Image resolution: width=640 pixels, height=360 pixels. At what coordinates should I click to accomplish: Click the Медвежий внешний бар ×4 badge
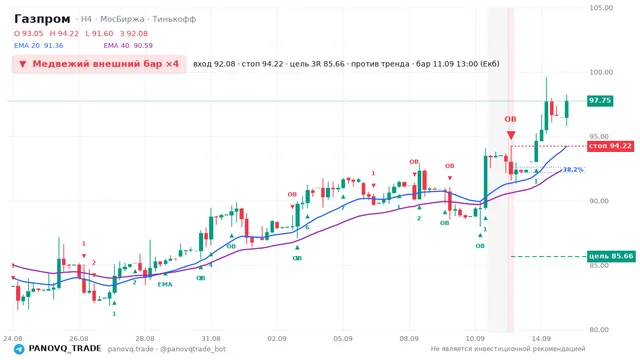pos(99,64)
